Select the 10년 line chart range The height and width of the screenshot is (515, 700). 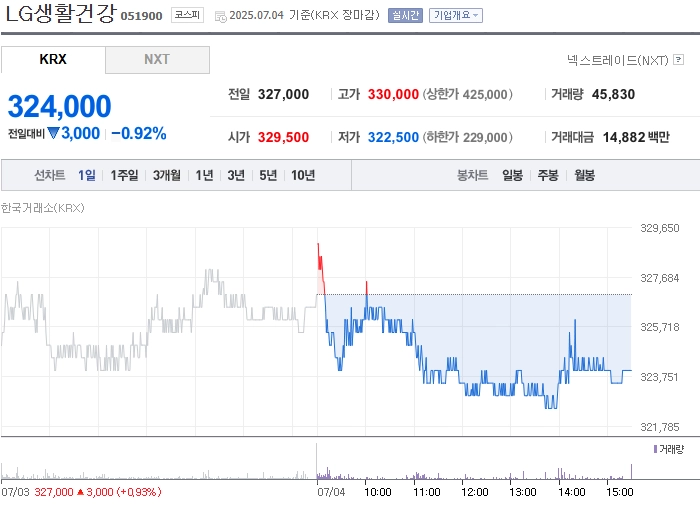point(303,175)
